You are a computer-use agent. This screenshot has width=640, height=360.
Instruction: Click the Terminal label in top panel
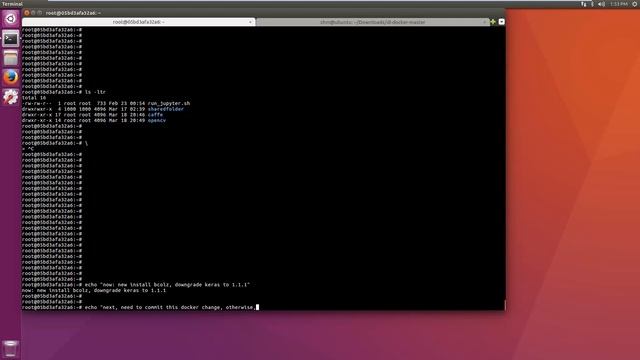click(x=13, y=4)
